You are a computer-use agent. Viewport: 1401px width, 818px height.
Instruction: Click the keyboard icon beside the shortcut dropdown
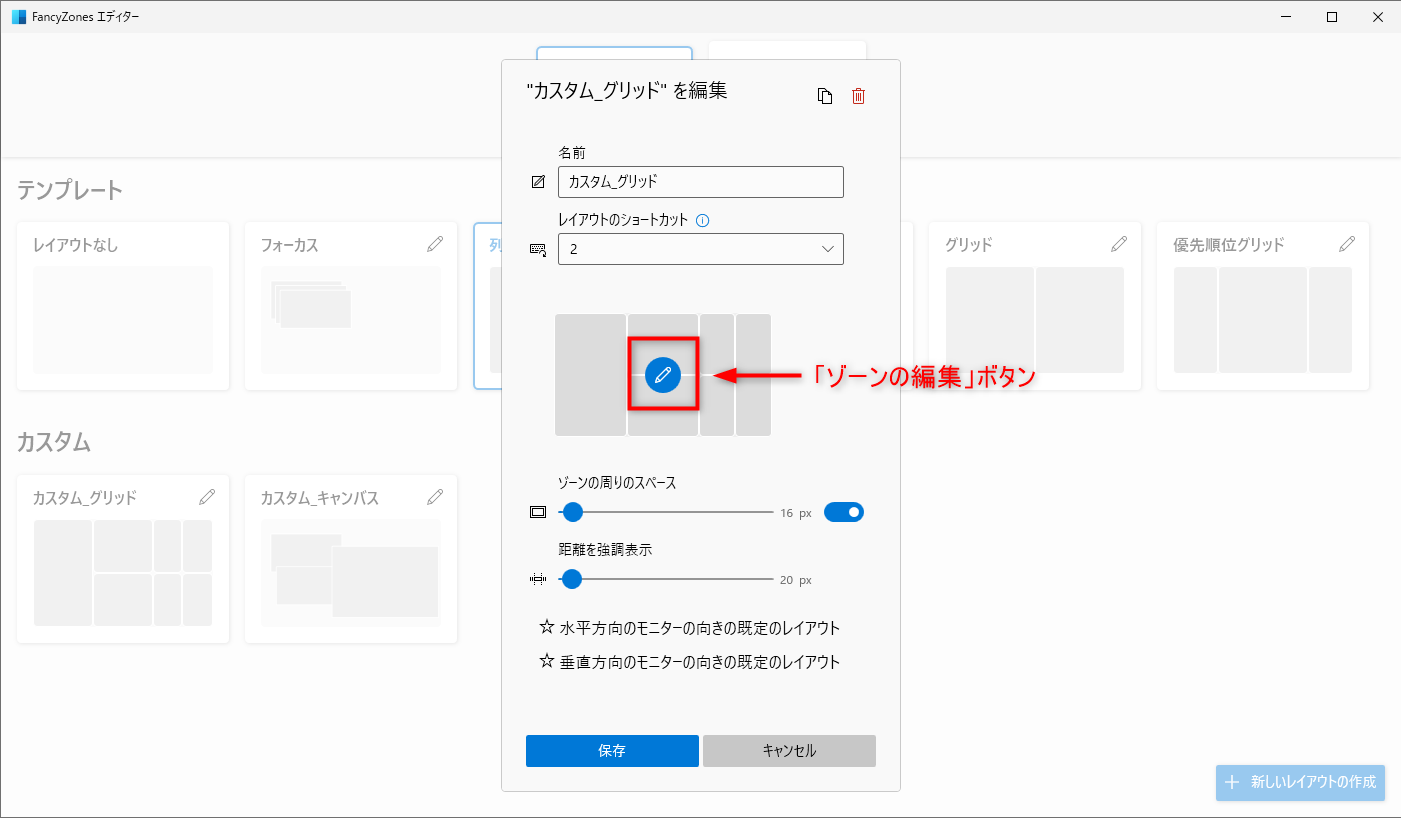(538, 249)
